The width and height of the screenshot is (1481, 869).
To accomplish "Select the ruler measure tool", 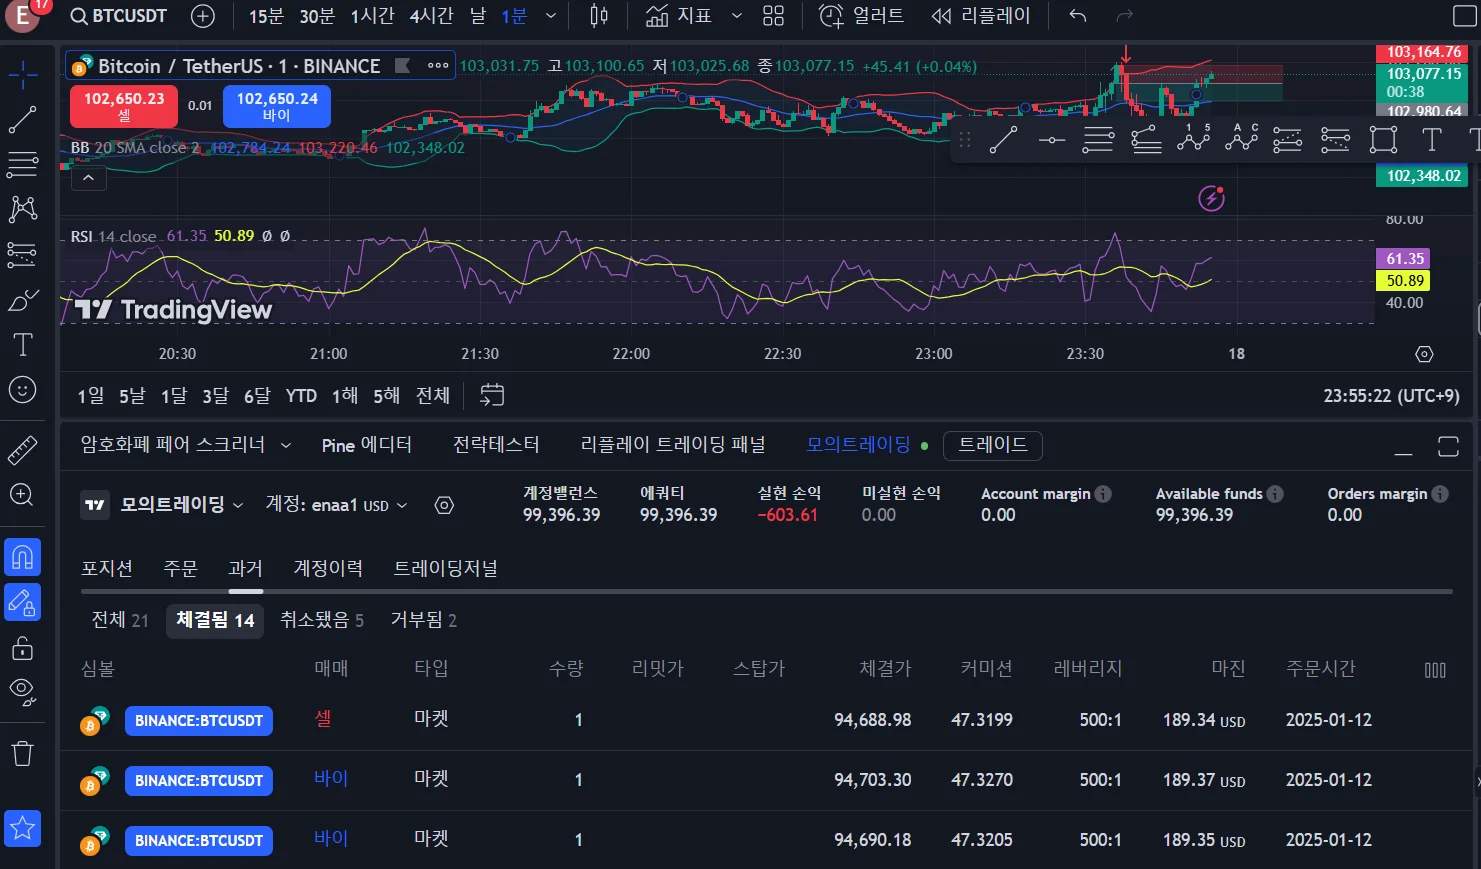I will pos(23,451).
